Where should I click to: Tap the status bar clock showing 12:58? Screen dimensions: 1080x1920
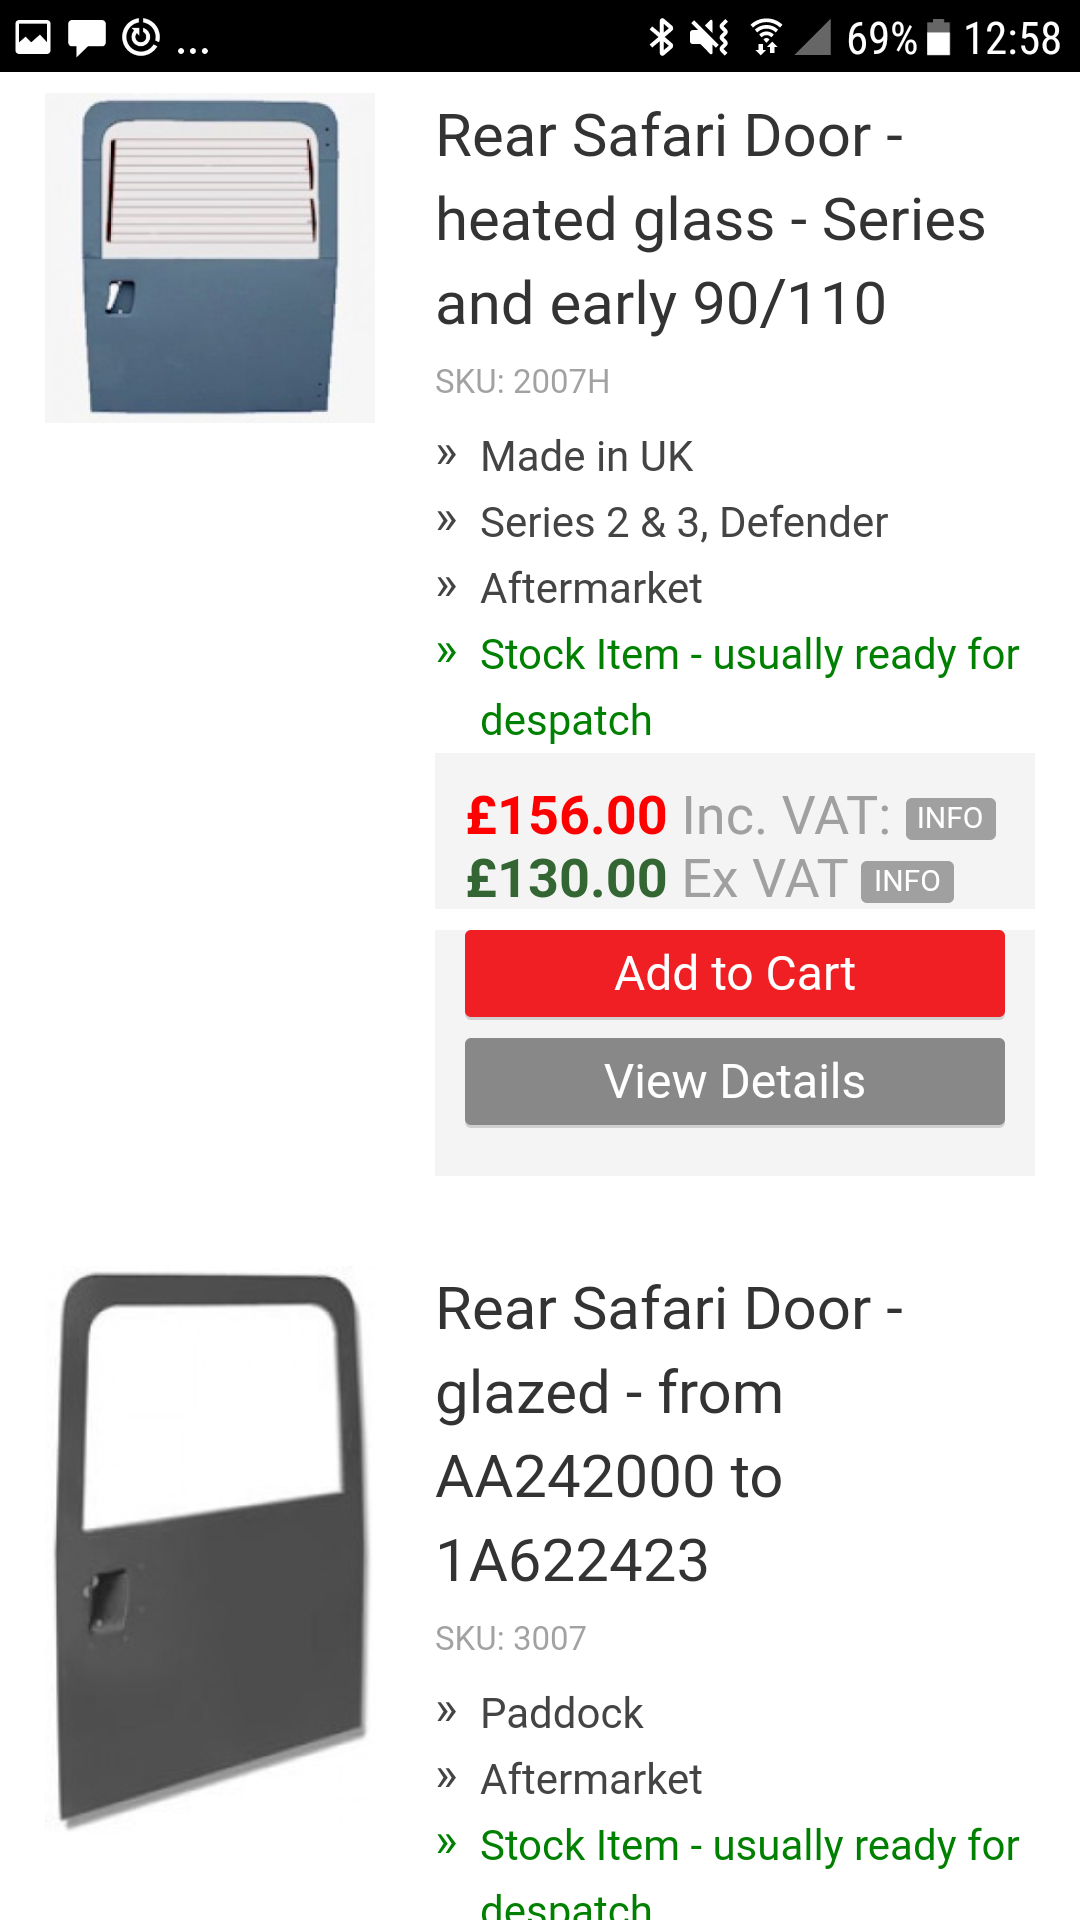click(x=1011, y=38)
